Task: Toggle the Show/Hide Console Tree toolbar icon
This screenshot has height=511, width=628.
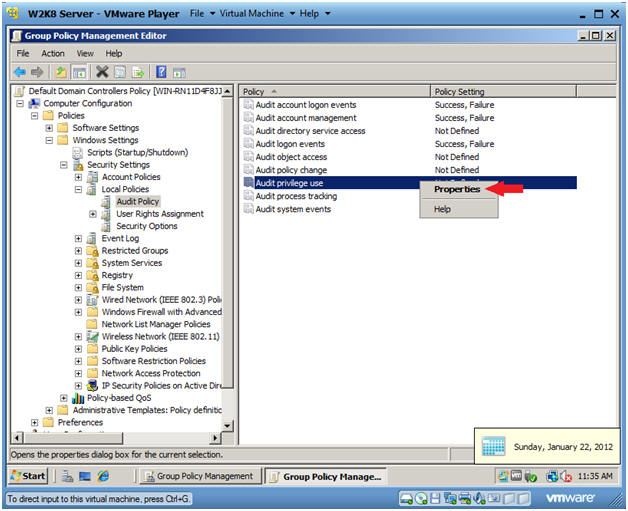Action: [79, 72]
